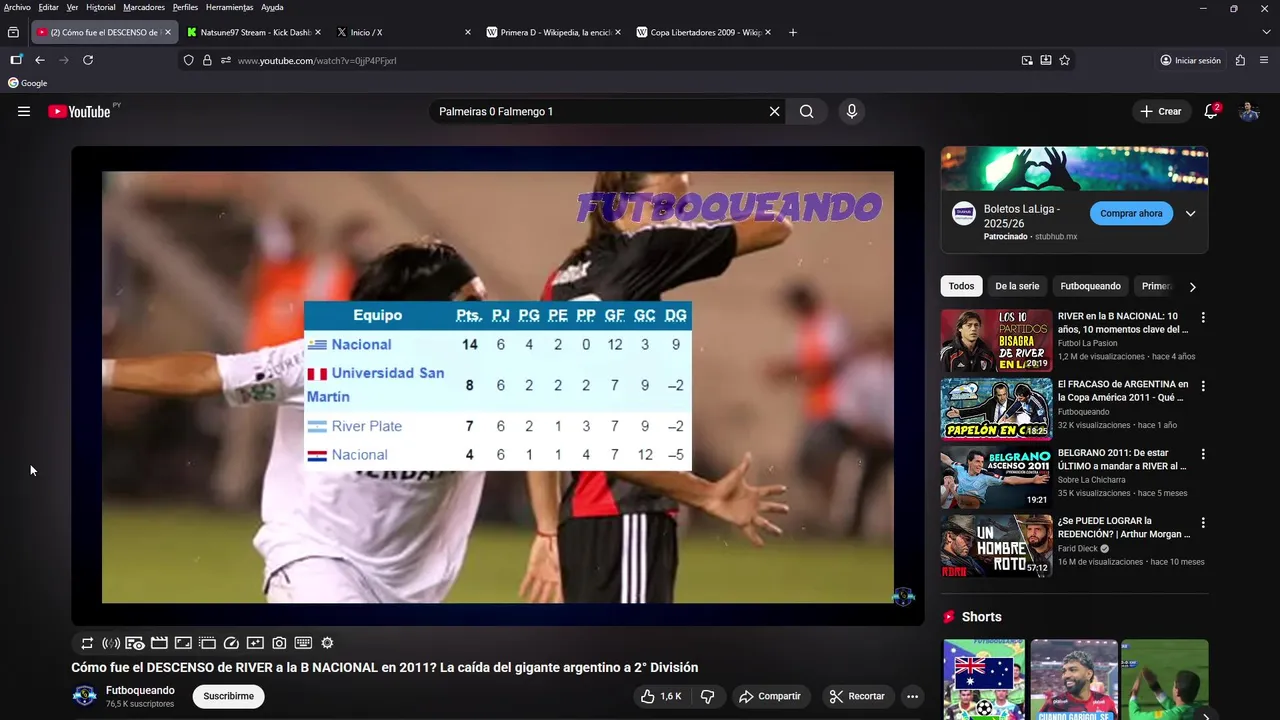1280x720 pixels.
Task: Start voice search with microphone
Action: [x=851, y=111]
